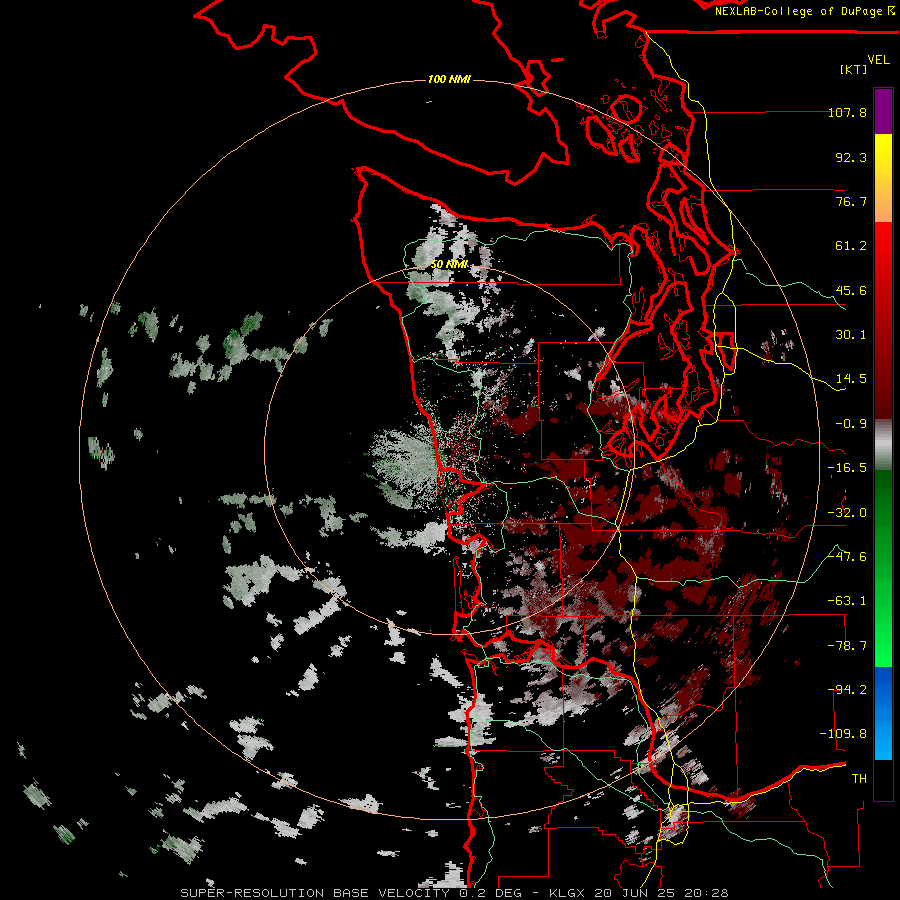
Task: Pick the purple segment of the color bar
Action: tap(883, 111)
